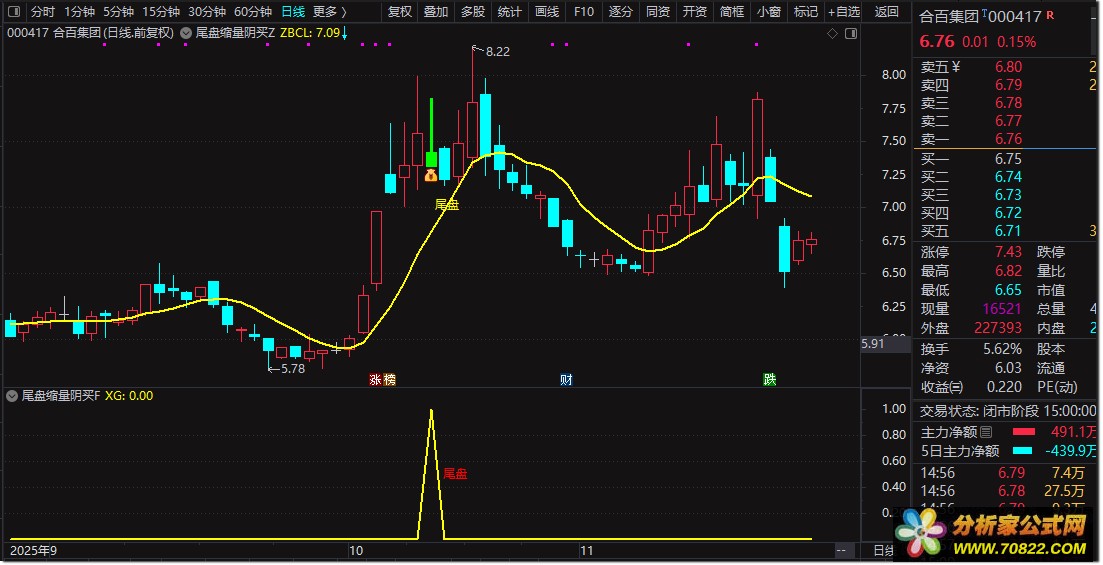Image resolution: width=1103 pixels, height=565 pixels.
Task: Switch to 60分钟 period
Action: [x=253, y=12]
